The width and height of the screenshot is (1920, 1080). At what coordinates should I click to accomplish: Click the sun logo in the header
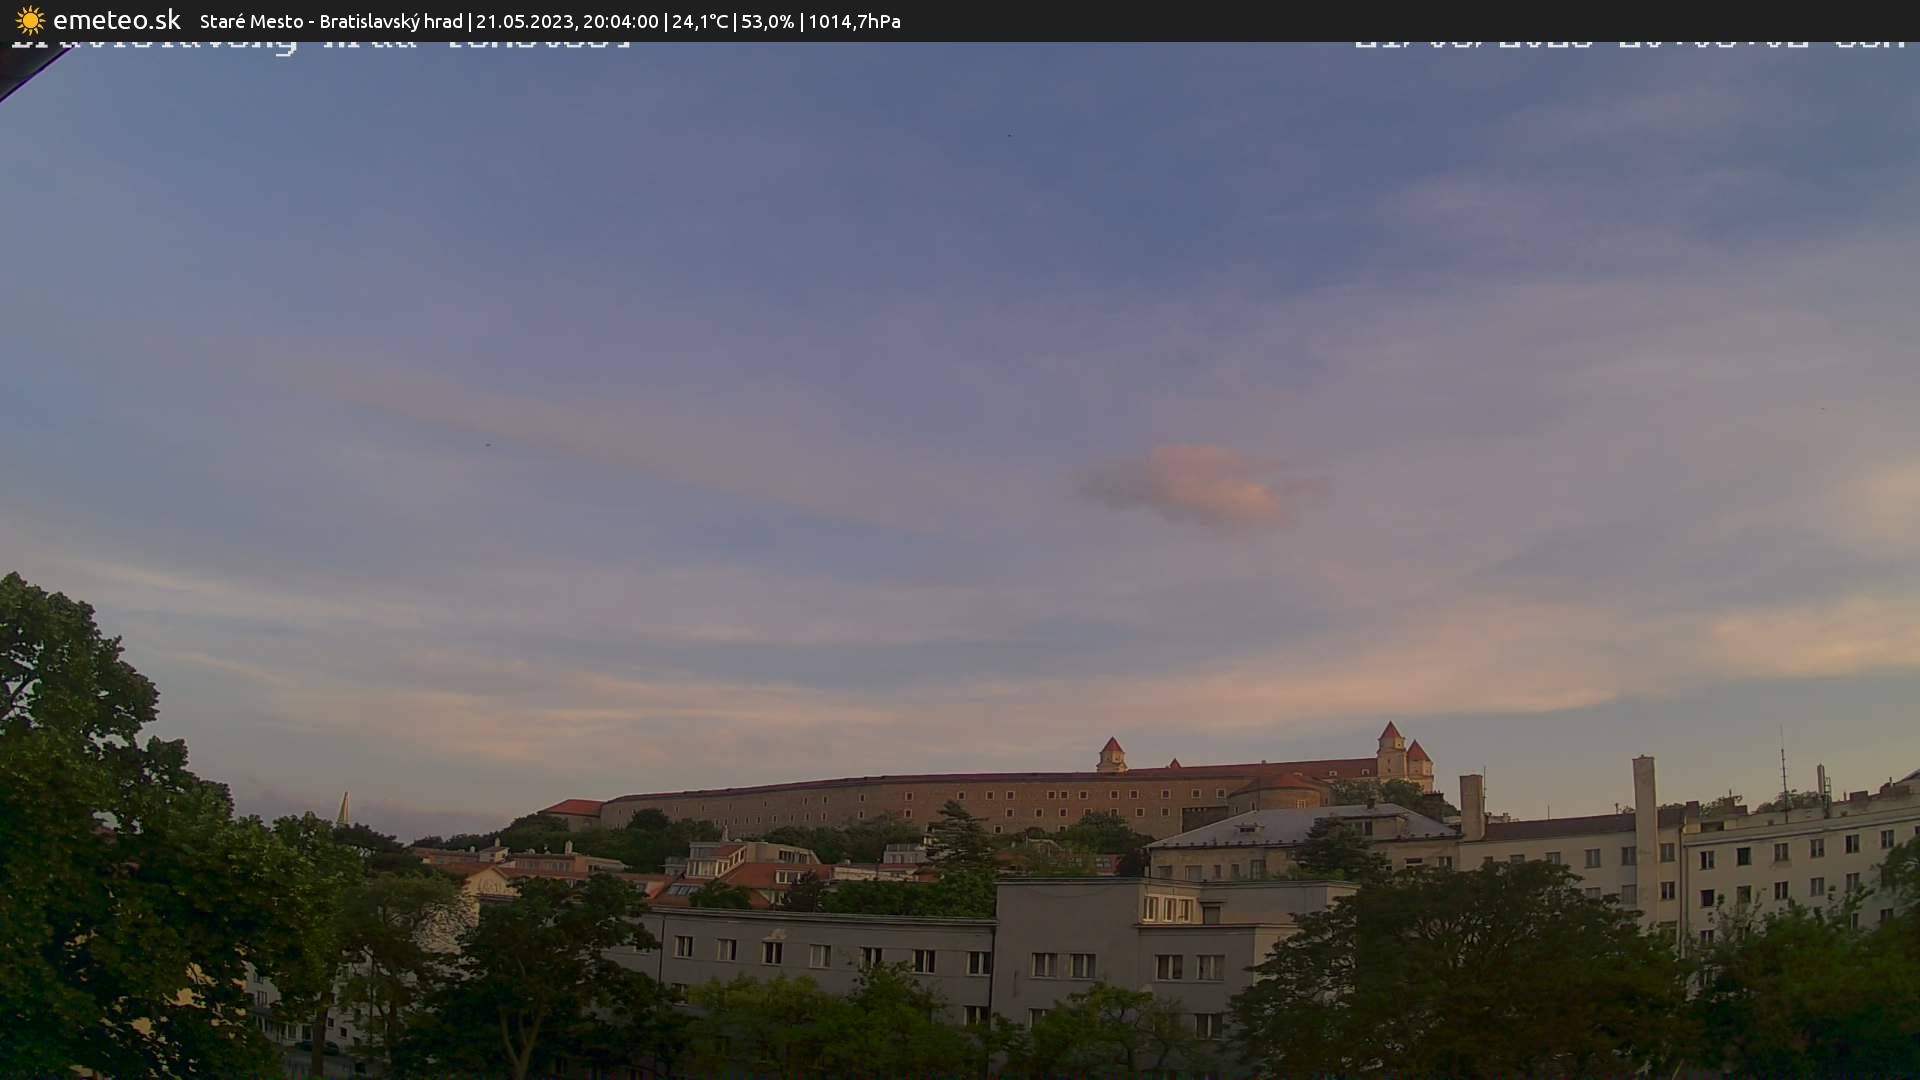tap(29, 20)
